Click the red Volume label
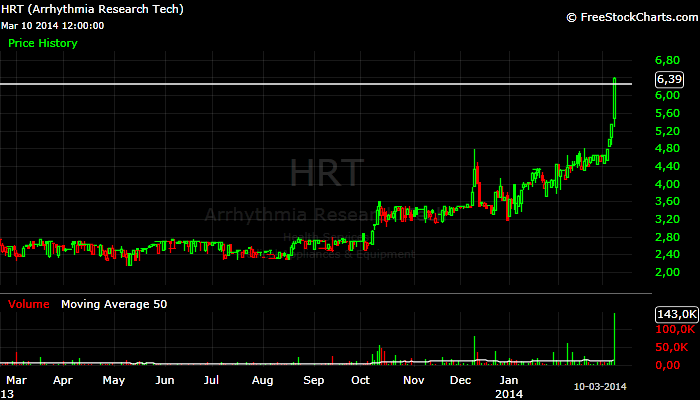Image resolution: width=700 pixels, height=400 pixels. tap(29, 304)
